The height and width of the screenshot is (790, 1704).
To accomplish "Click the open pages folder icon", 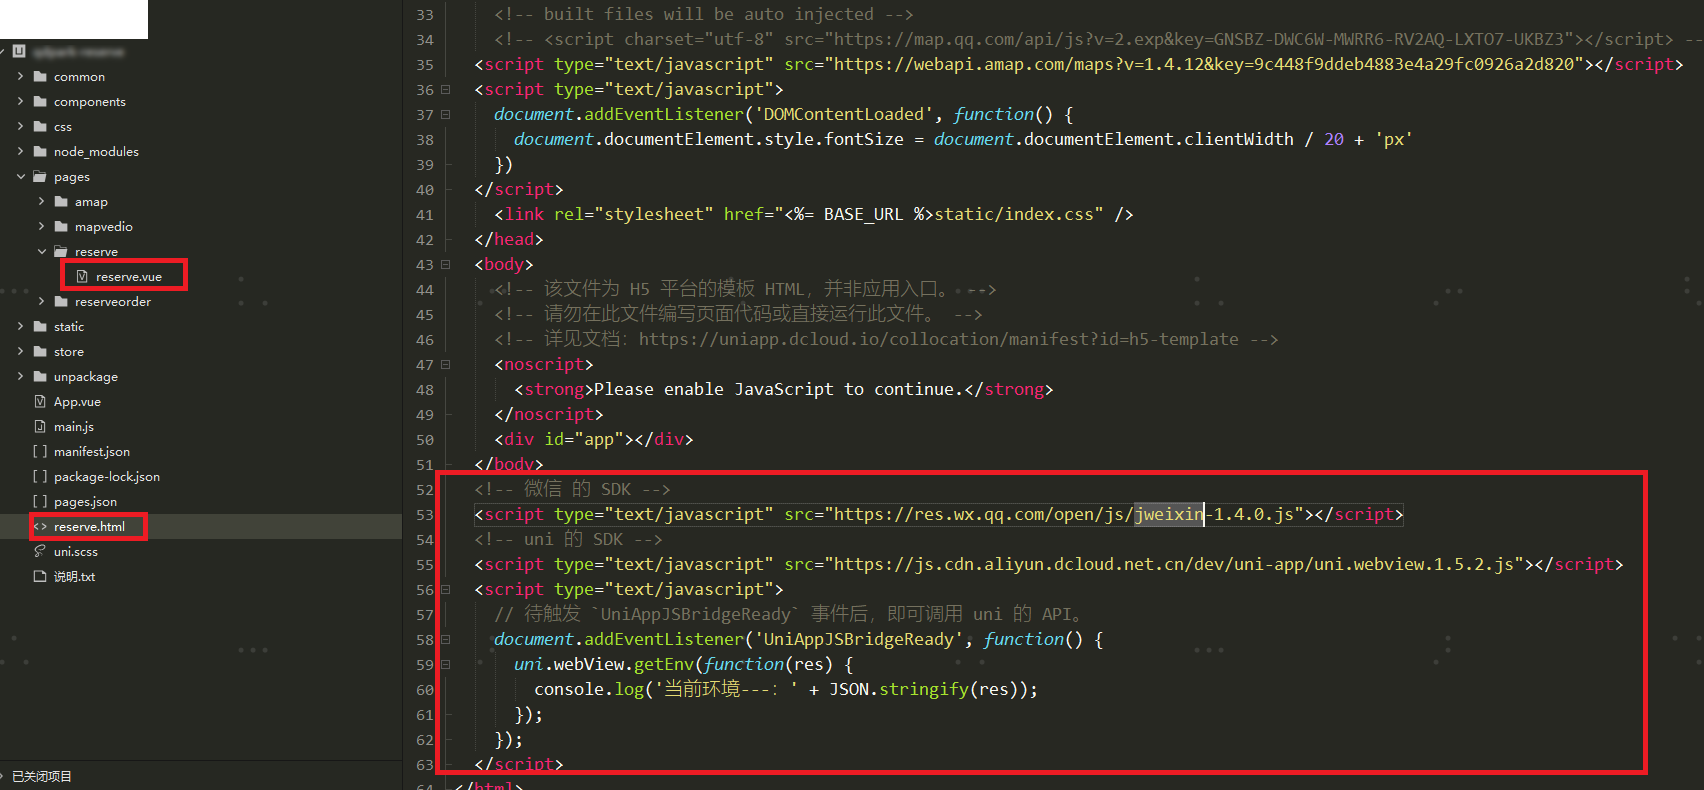I will [40, 176].
